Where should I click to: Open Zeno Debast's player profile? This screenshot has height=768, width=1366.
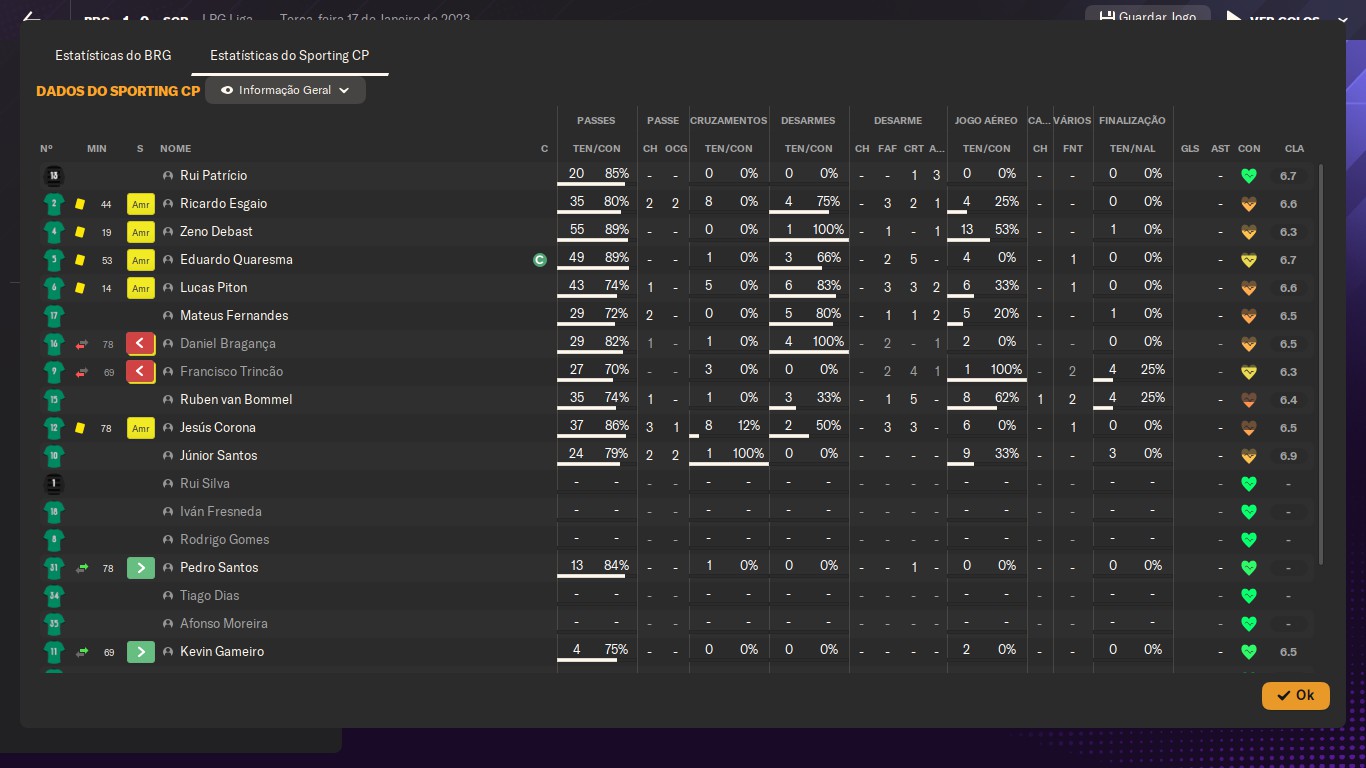[x=216, y=232]
